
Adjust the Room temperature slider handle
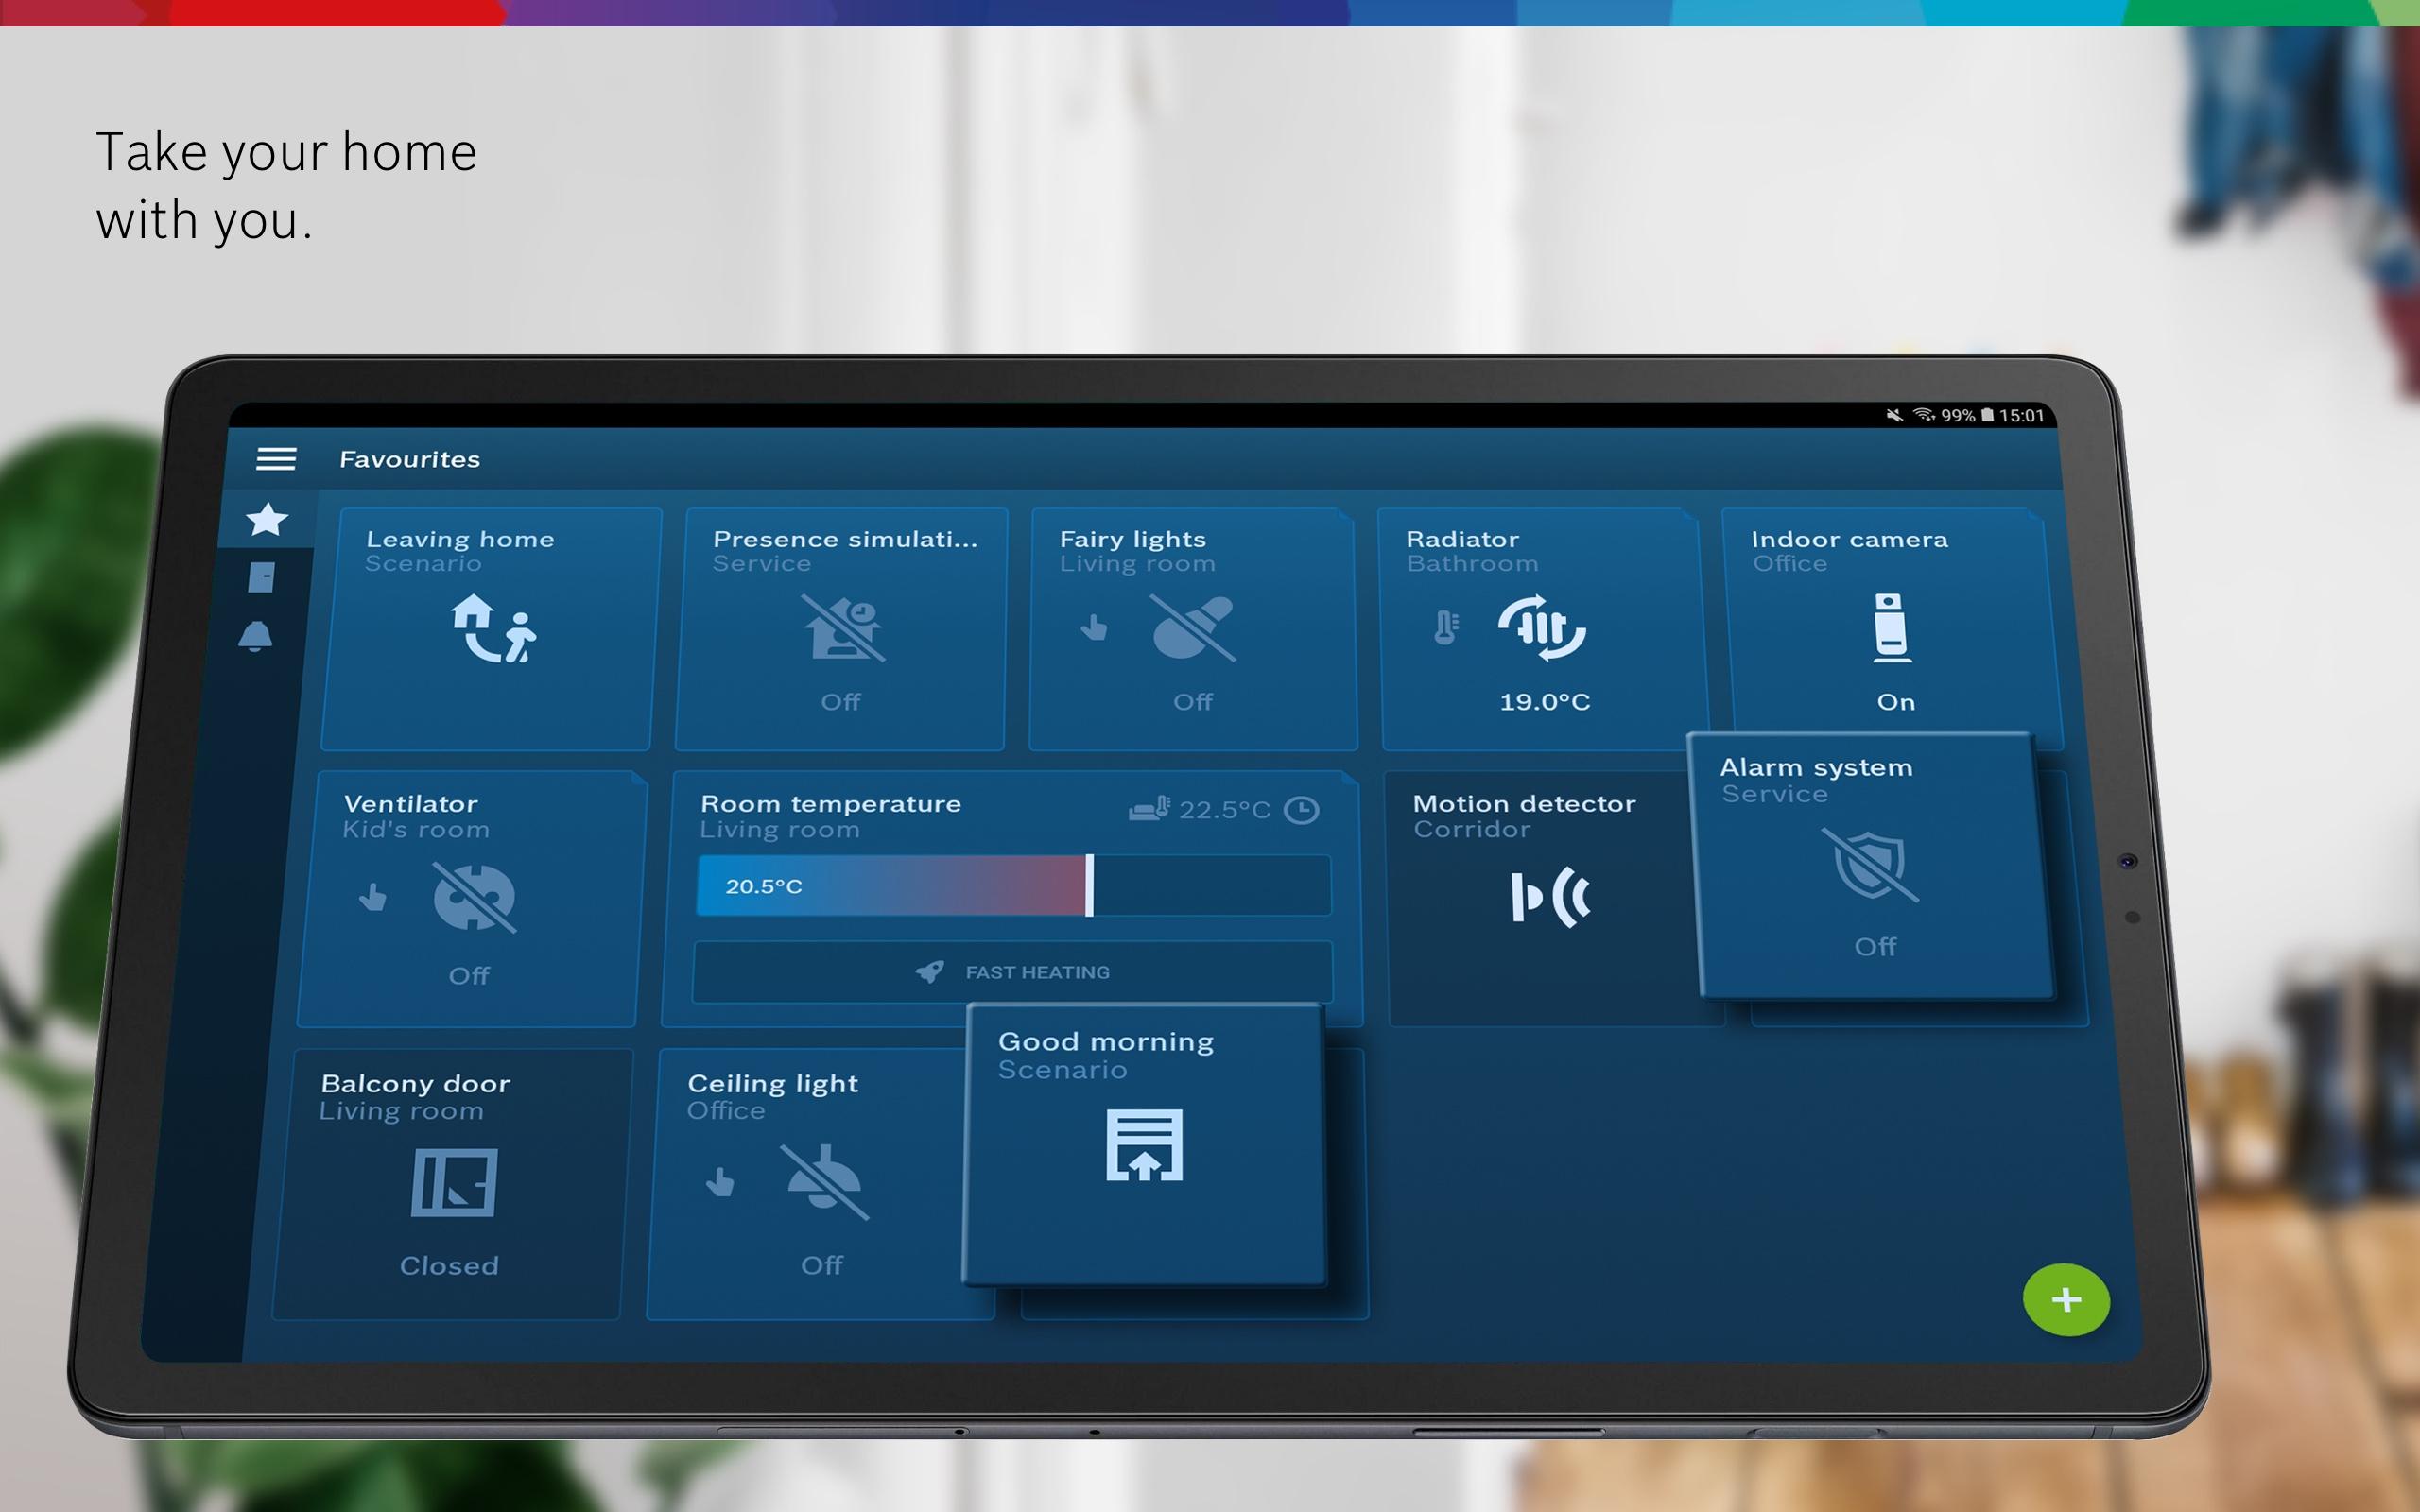pos(1089,885)
